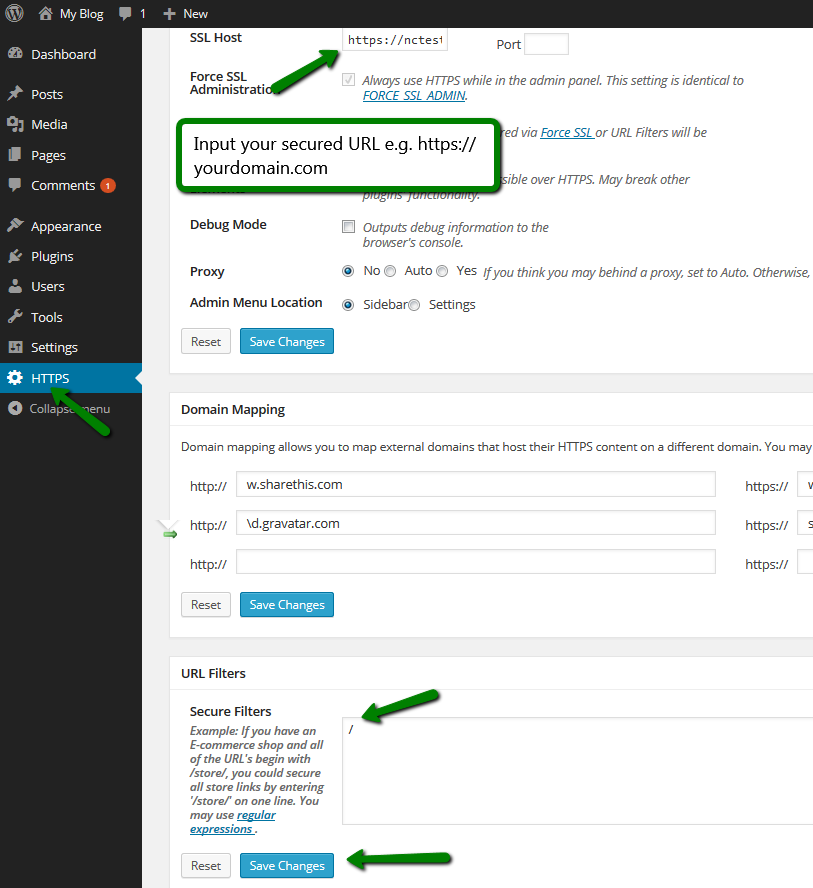Click the Port input field
The image size is (813, 888).
point(546,44)
